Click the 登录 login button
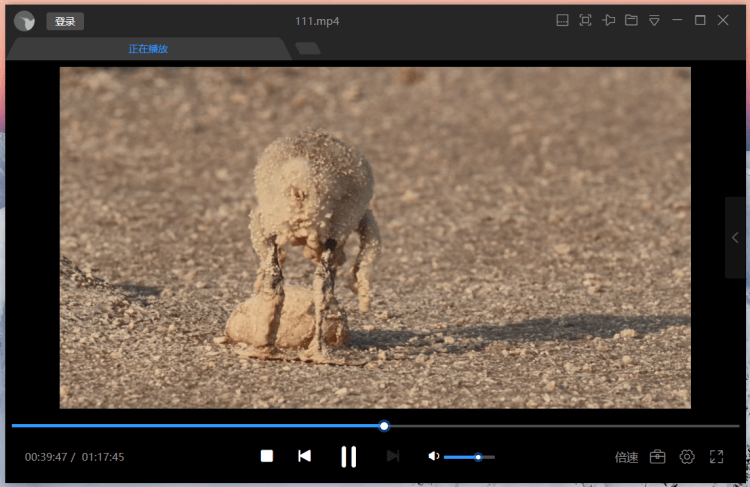This screenshot has width=750, height=487. click(x=65, y=22)
